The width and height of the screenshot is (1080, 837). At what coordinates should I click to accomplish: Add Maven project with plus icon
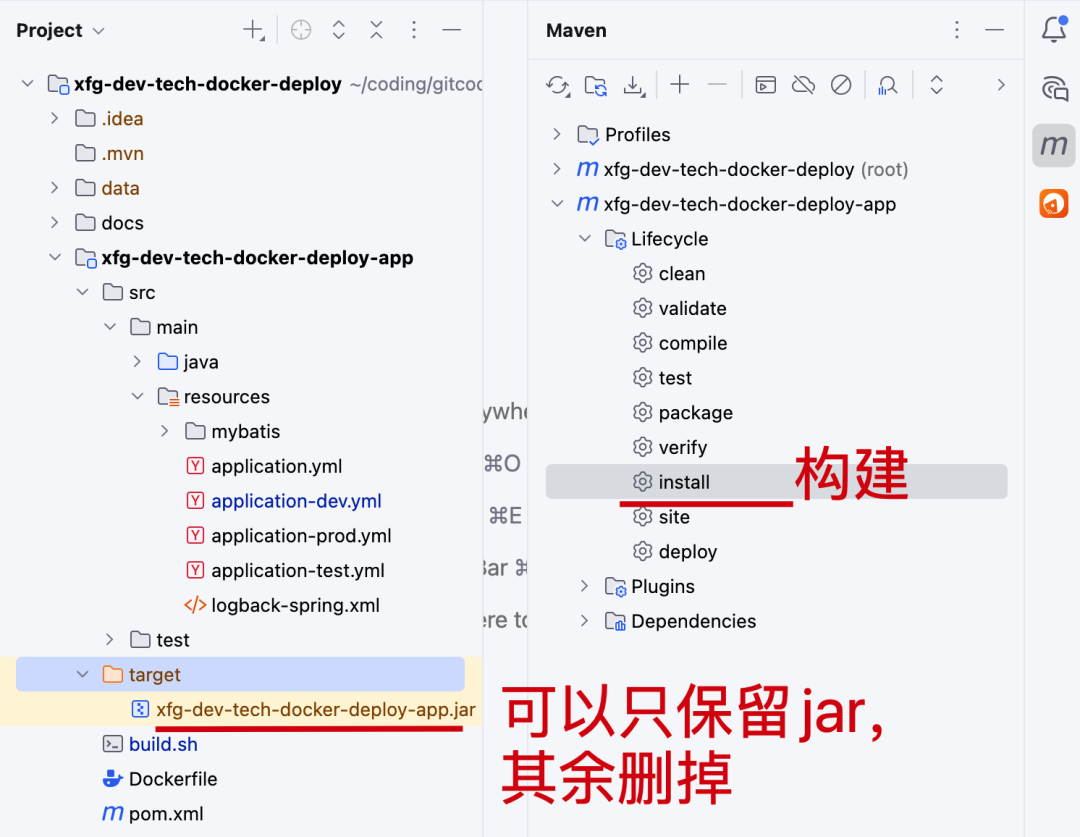pos(680,85)
